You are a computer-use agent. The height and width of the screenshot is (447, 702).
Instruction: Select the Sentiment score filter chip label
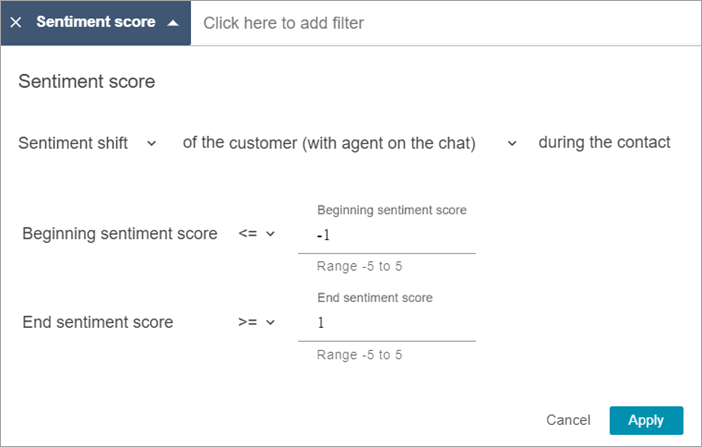click(x=95, y=22)
